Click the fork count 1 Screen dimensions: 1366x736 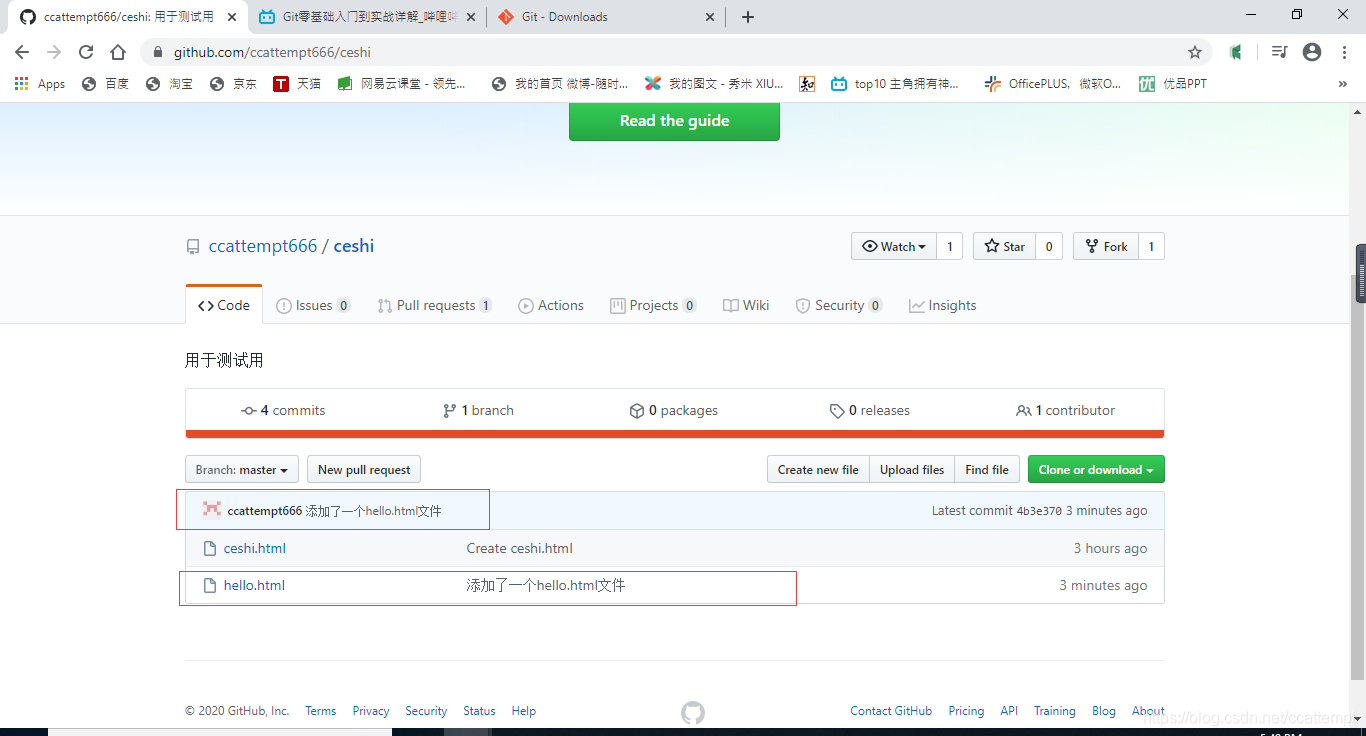coord(1151,246)
